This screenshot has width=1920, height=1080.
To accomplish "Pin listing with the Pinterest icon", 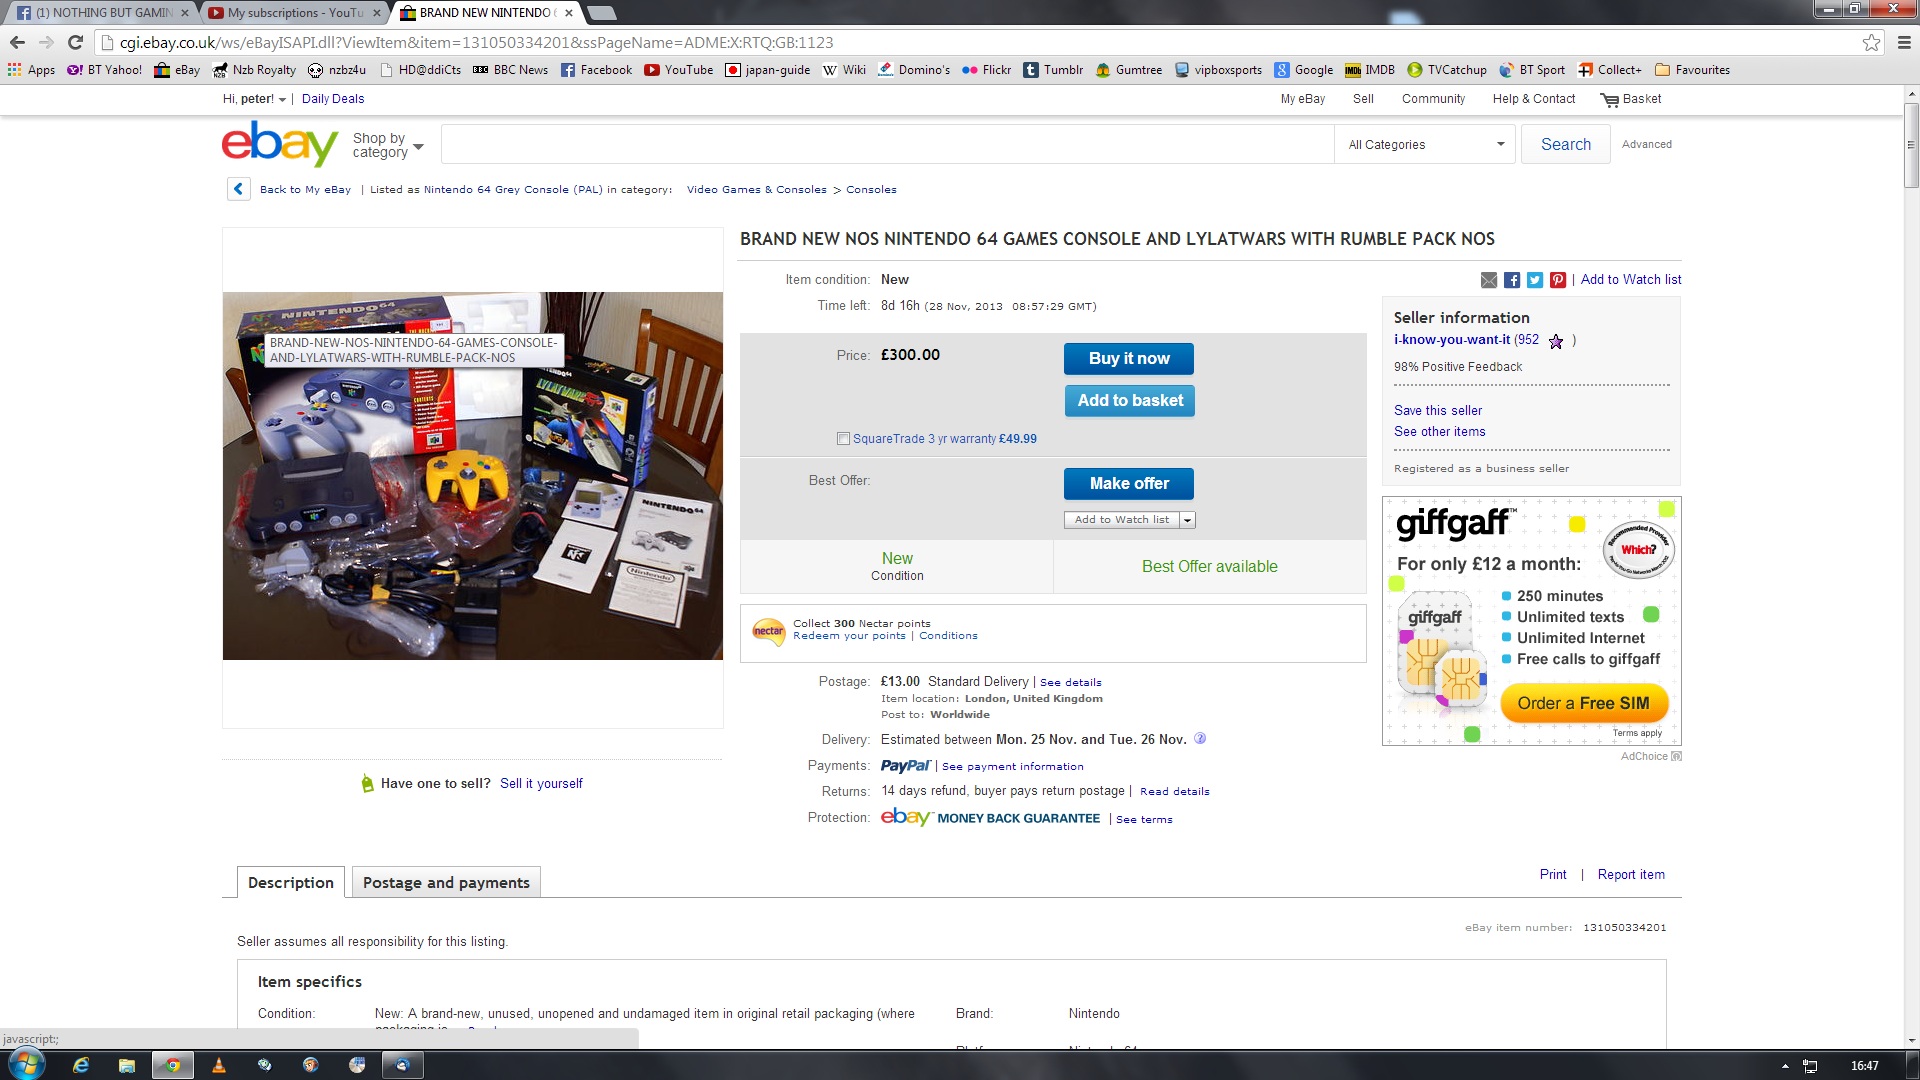I will [x=1558, y=280].
